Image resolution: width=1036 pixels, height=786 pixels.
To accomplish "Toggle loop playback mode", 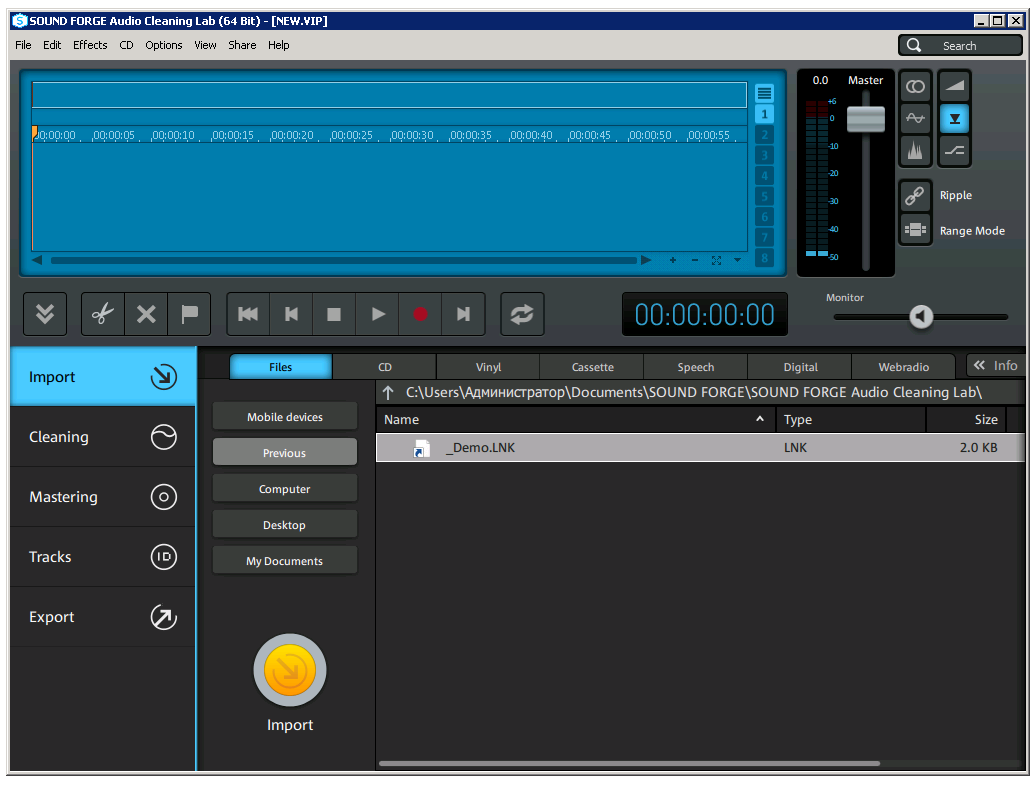I will tap(521, 314).
